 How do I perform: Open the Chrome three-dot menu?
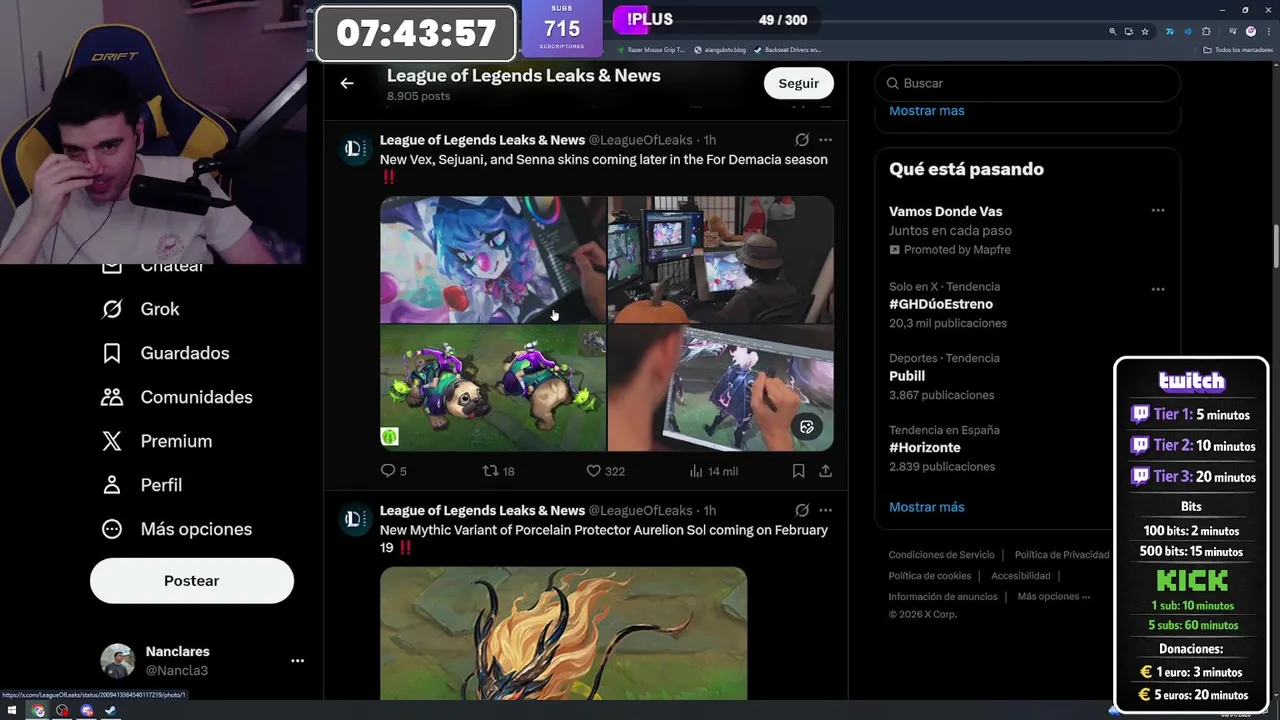pos(1268,31)
